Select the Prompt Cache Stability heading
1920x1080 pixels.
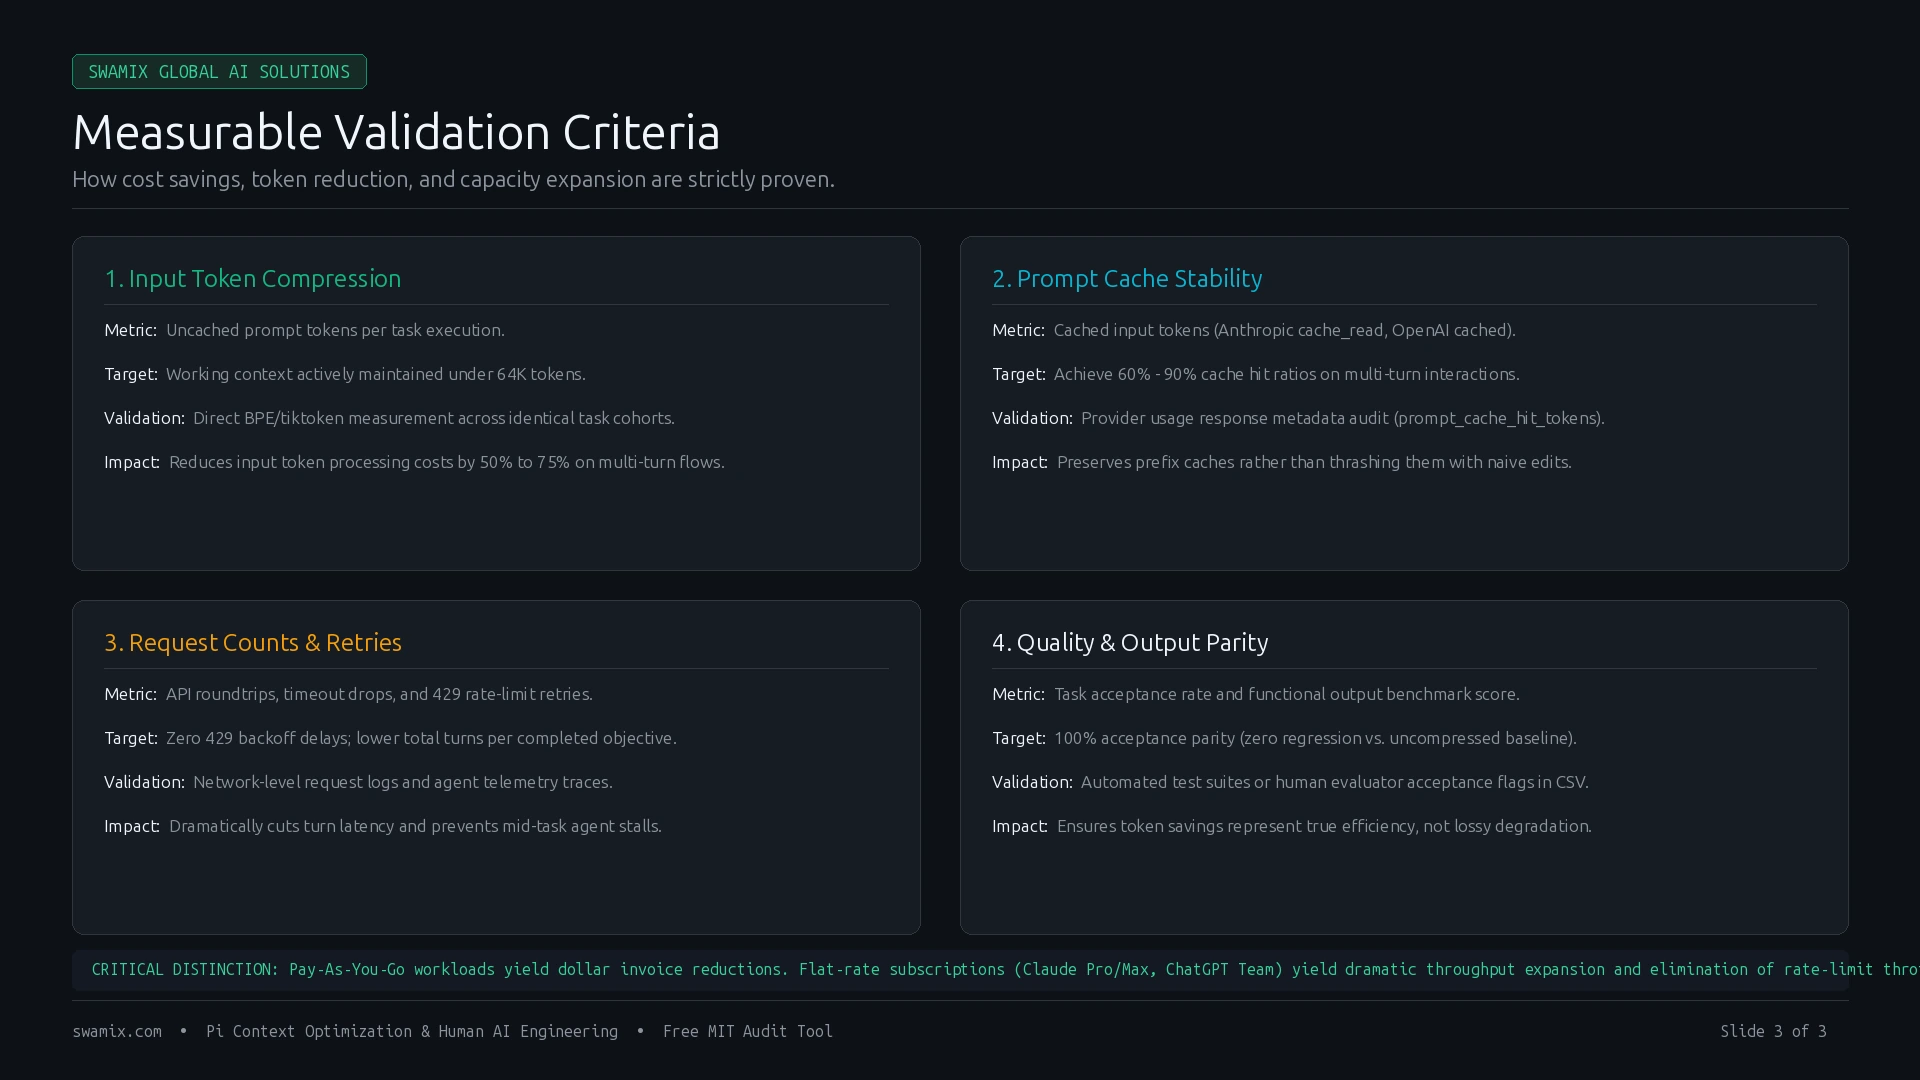(1127, 279)
